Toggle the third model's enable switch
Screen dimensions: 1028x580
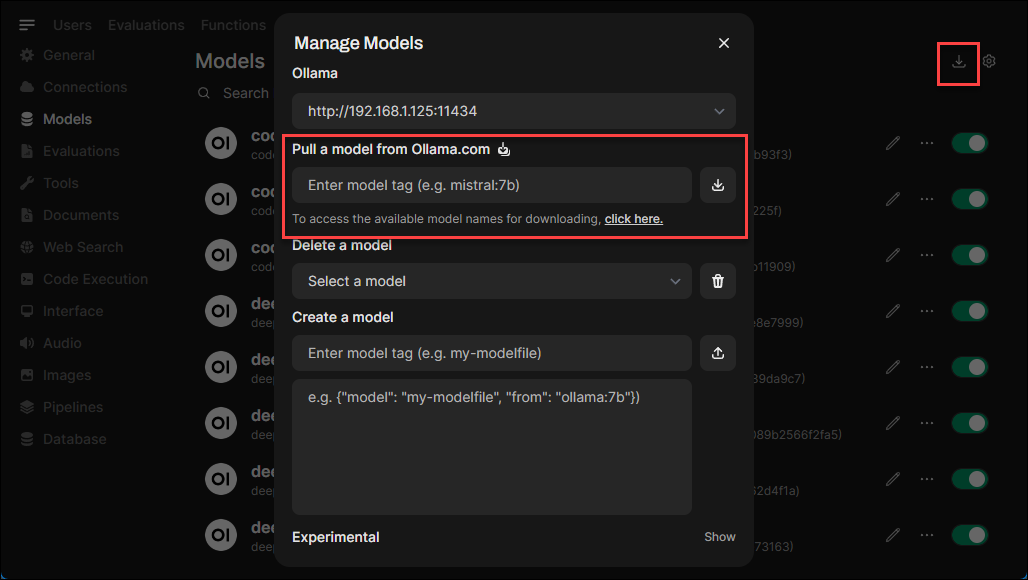[x=969, y=256]
